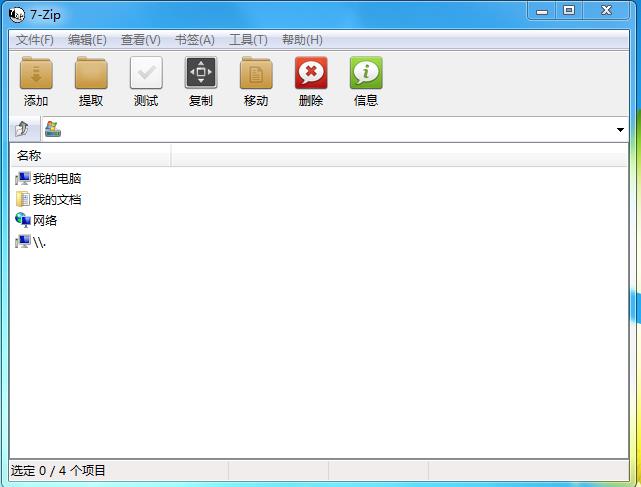
Task: Click status bar text 选定 0 / 4 个项目
Action: click(x=58, y=471)
